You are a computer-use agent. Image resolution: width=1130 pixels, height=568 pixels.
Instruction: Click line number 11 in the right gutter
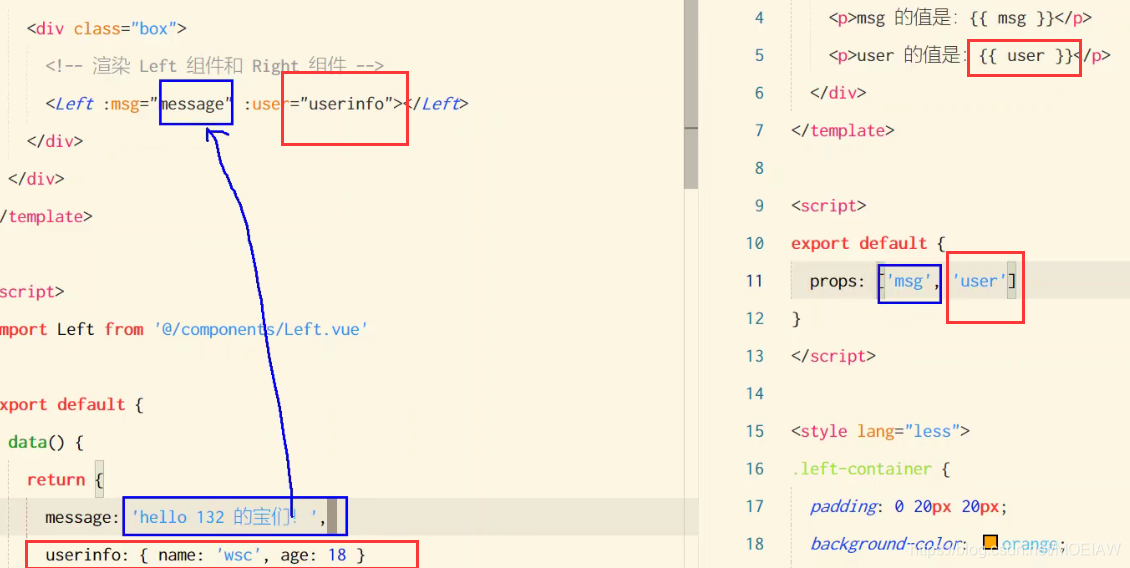[x=755, y=280]
